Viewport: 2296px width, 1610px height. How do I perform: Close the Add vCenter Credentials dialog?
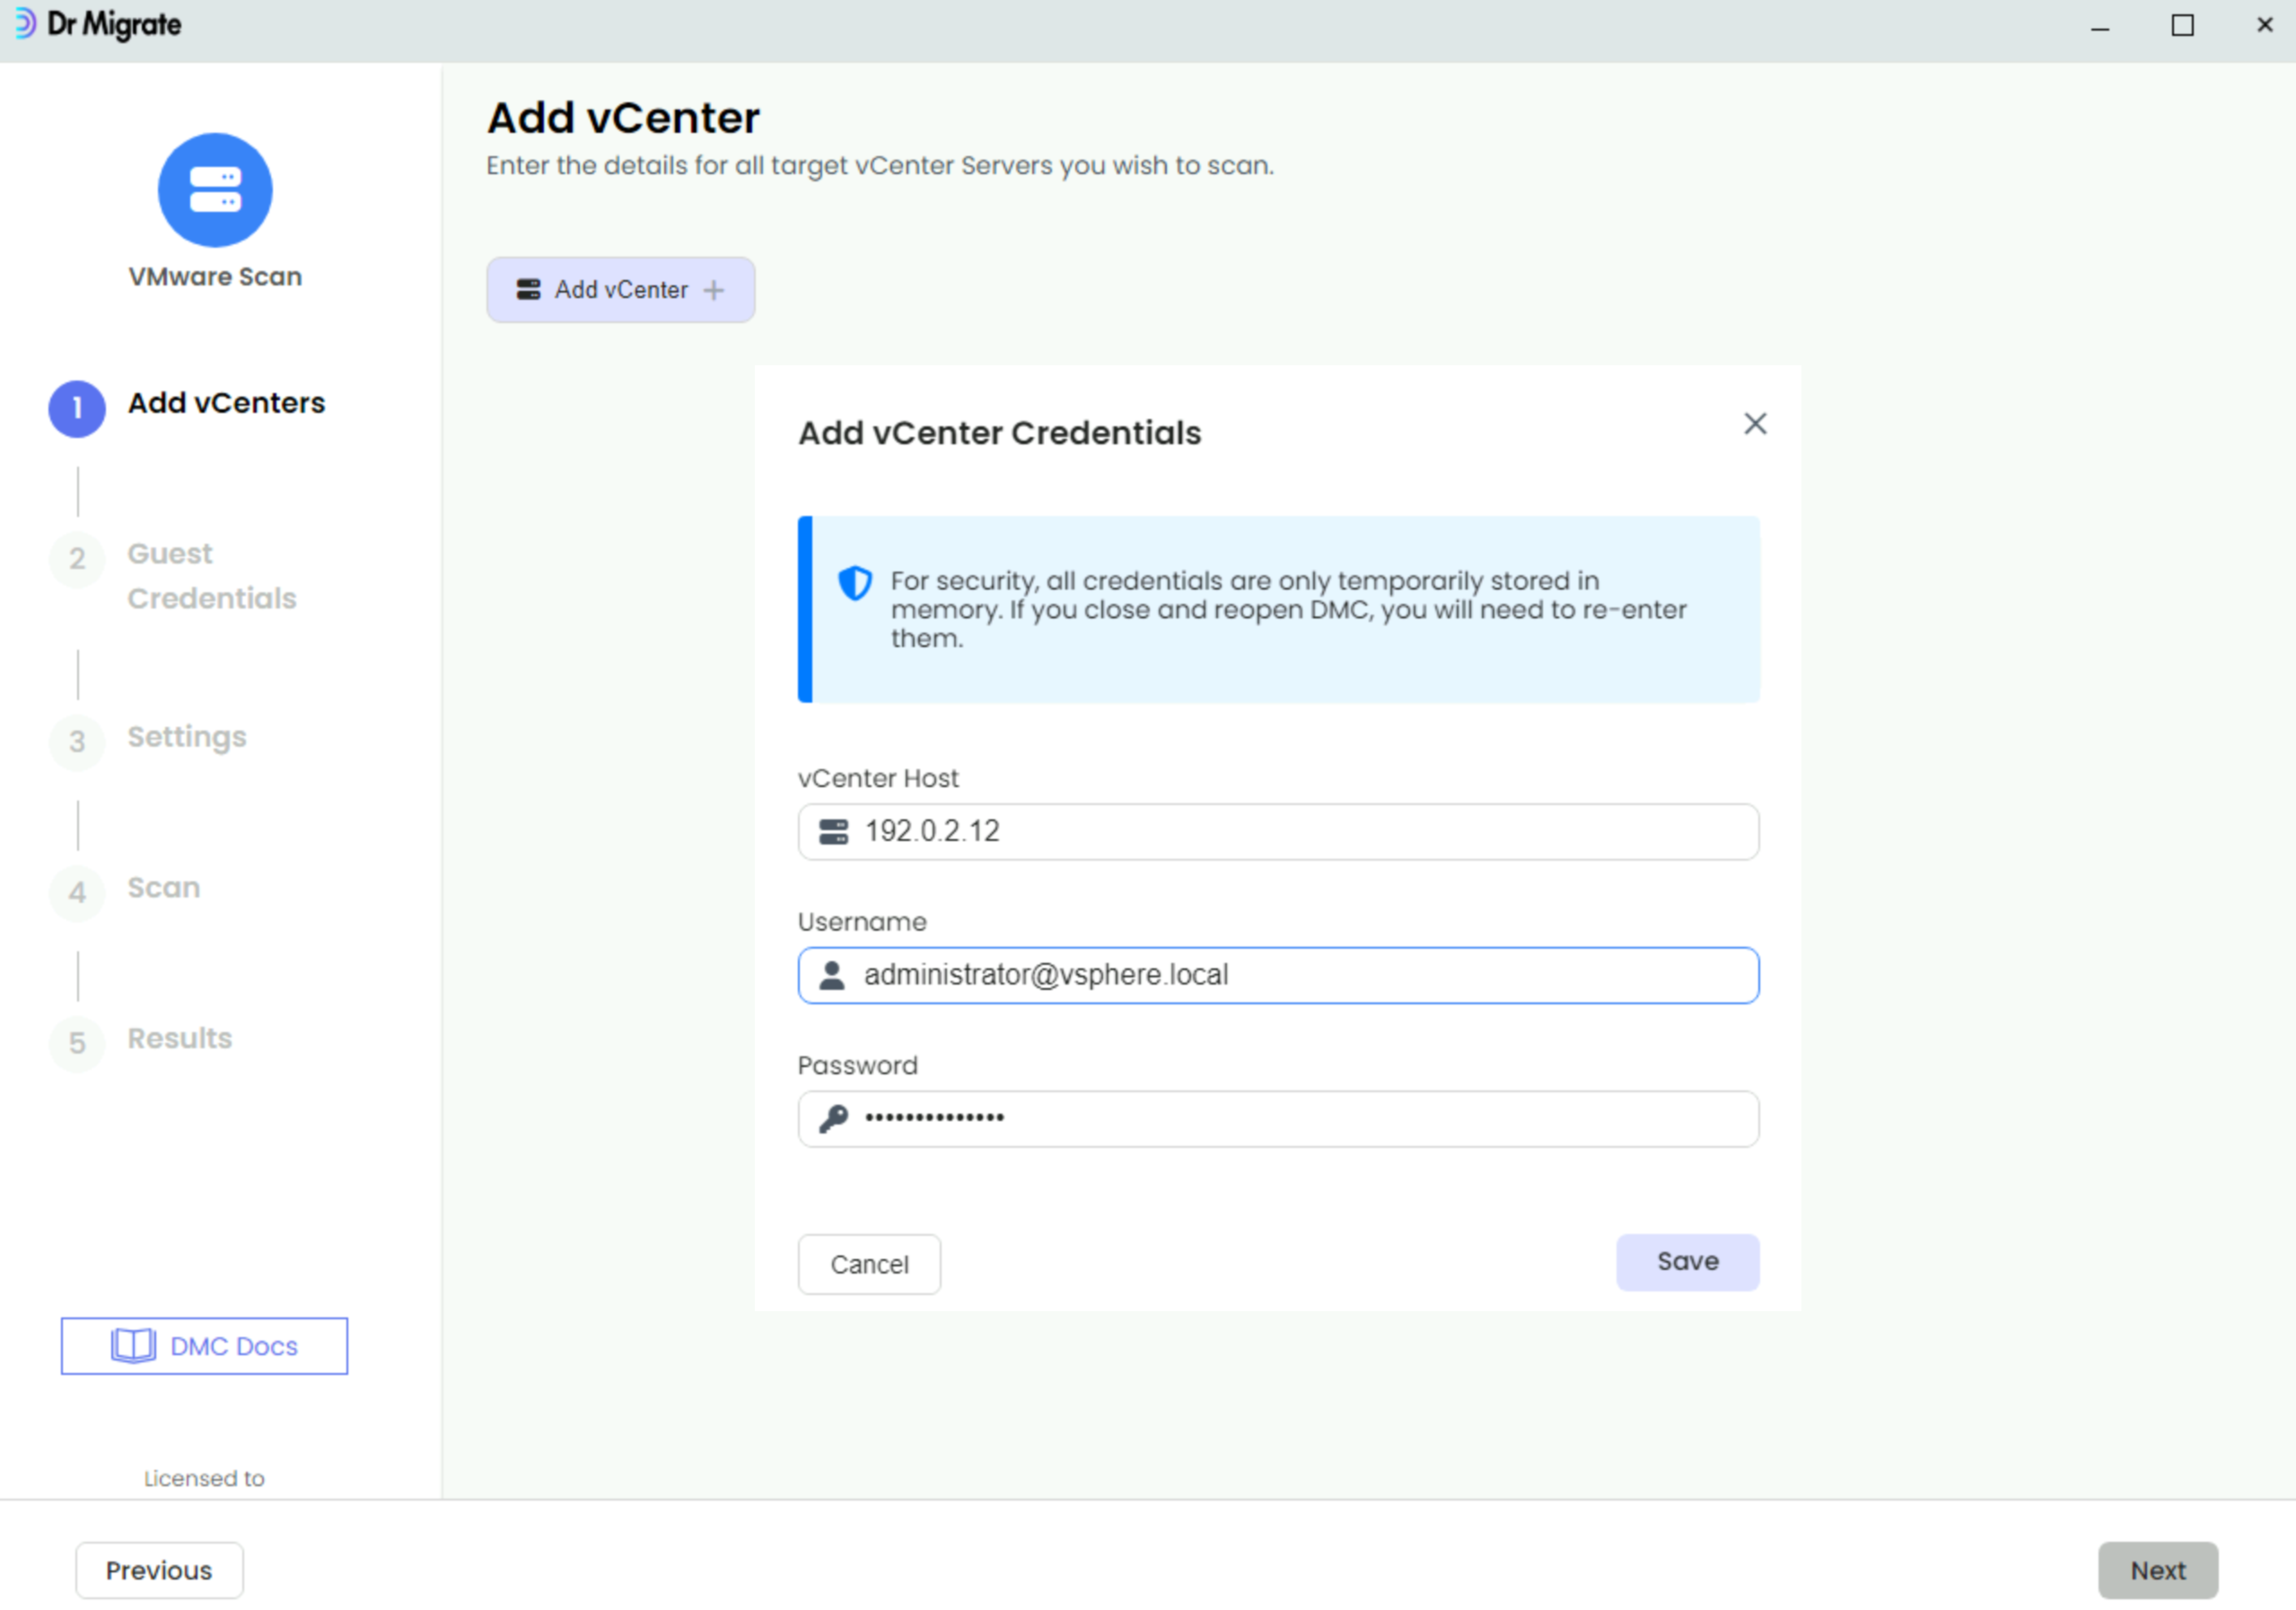pos(1755,424)
